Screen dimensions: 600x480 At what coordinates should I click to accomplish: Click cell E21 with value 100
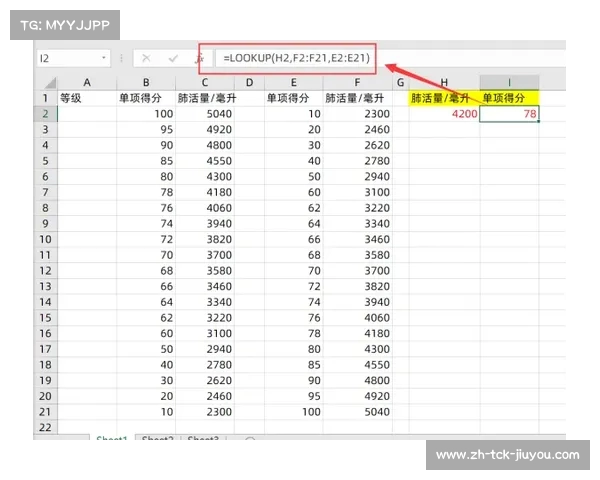(x=293, y=412)
